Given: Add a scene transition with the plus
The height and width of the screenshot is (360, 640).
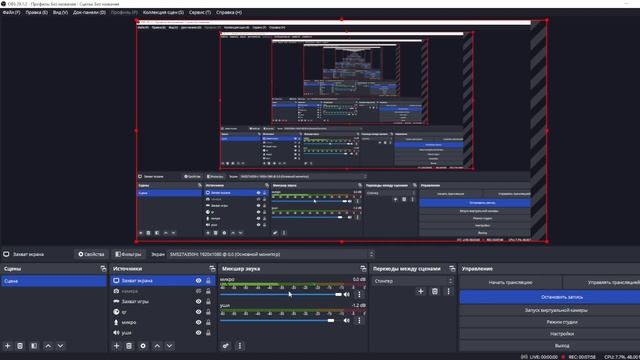Looking at the screenshot, I should tap(421, 291).
